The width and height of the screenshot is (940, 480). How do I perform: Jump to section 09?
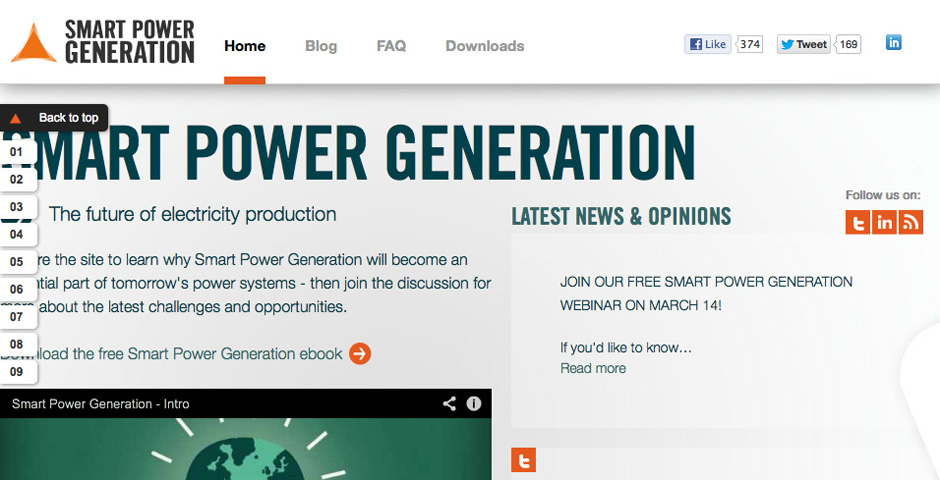coord(17,372)
